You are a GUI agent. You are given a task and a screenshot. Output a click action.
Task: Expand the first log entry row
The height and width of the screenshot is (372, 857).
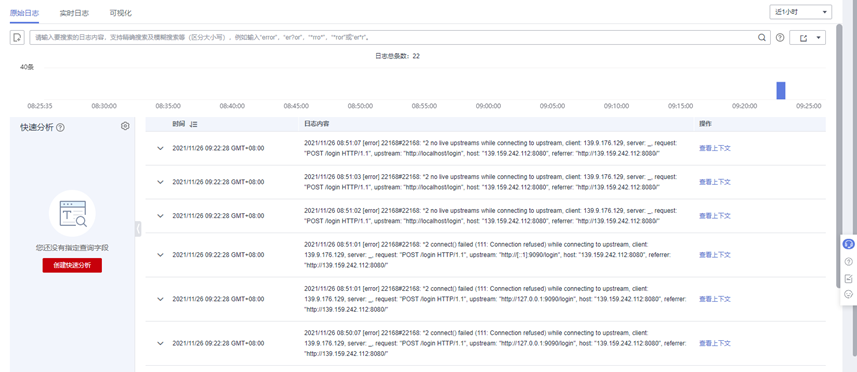(160, 148)
